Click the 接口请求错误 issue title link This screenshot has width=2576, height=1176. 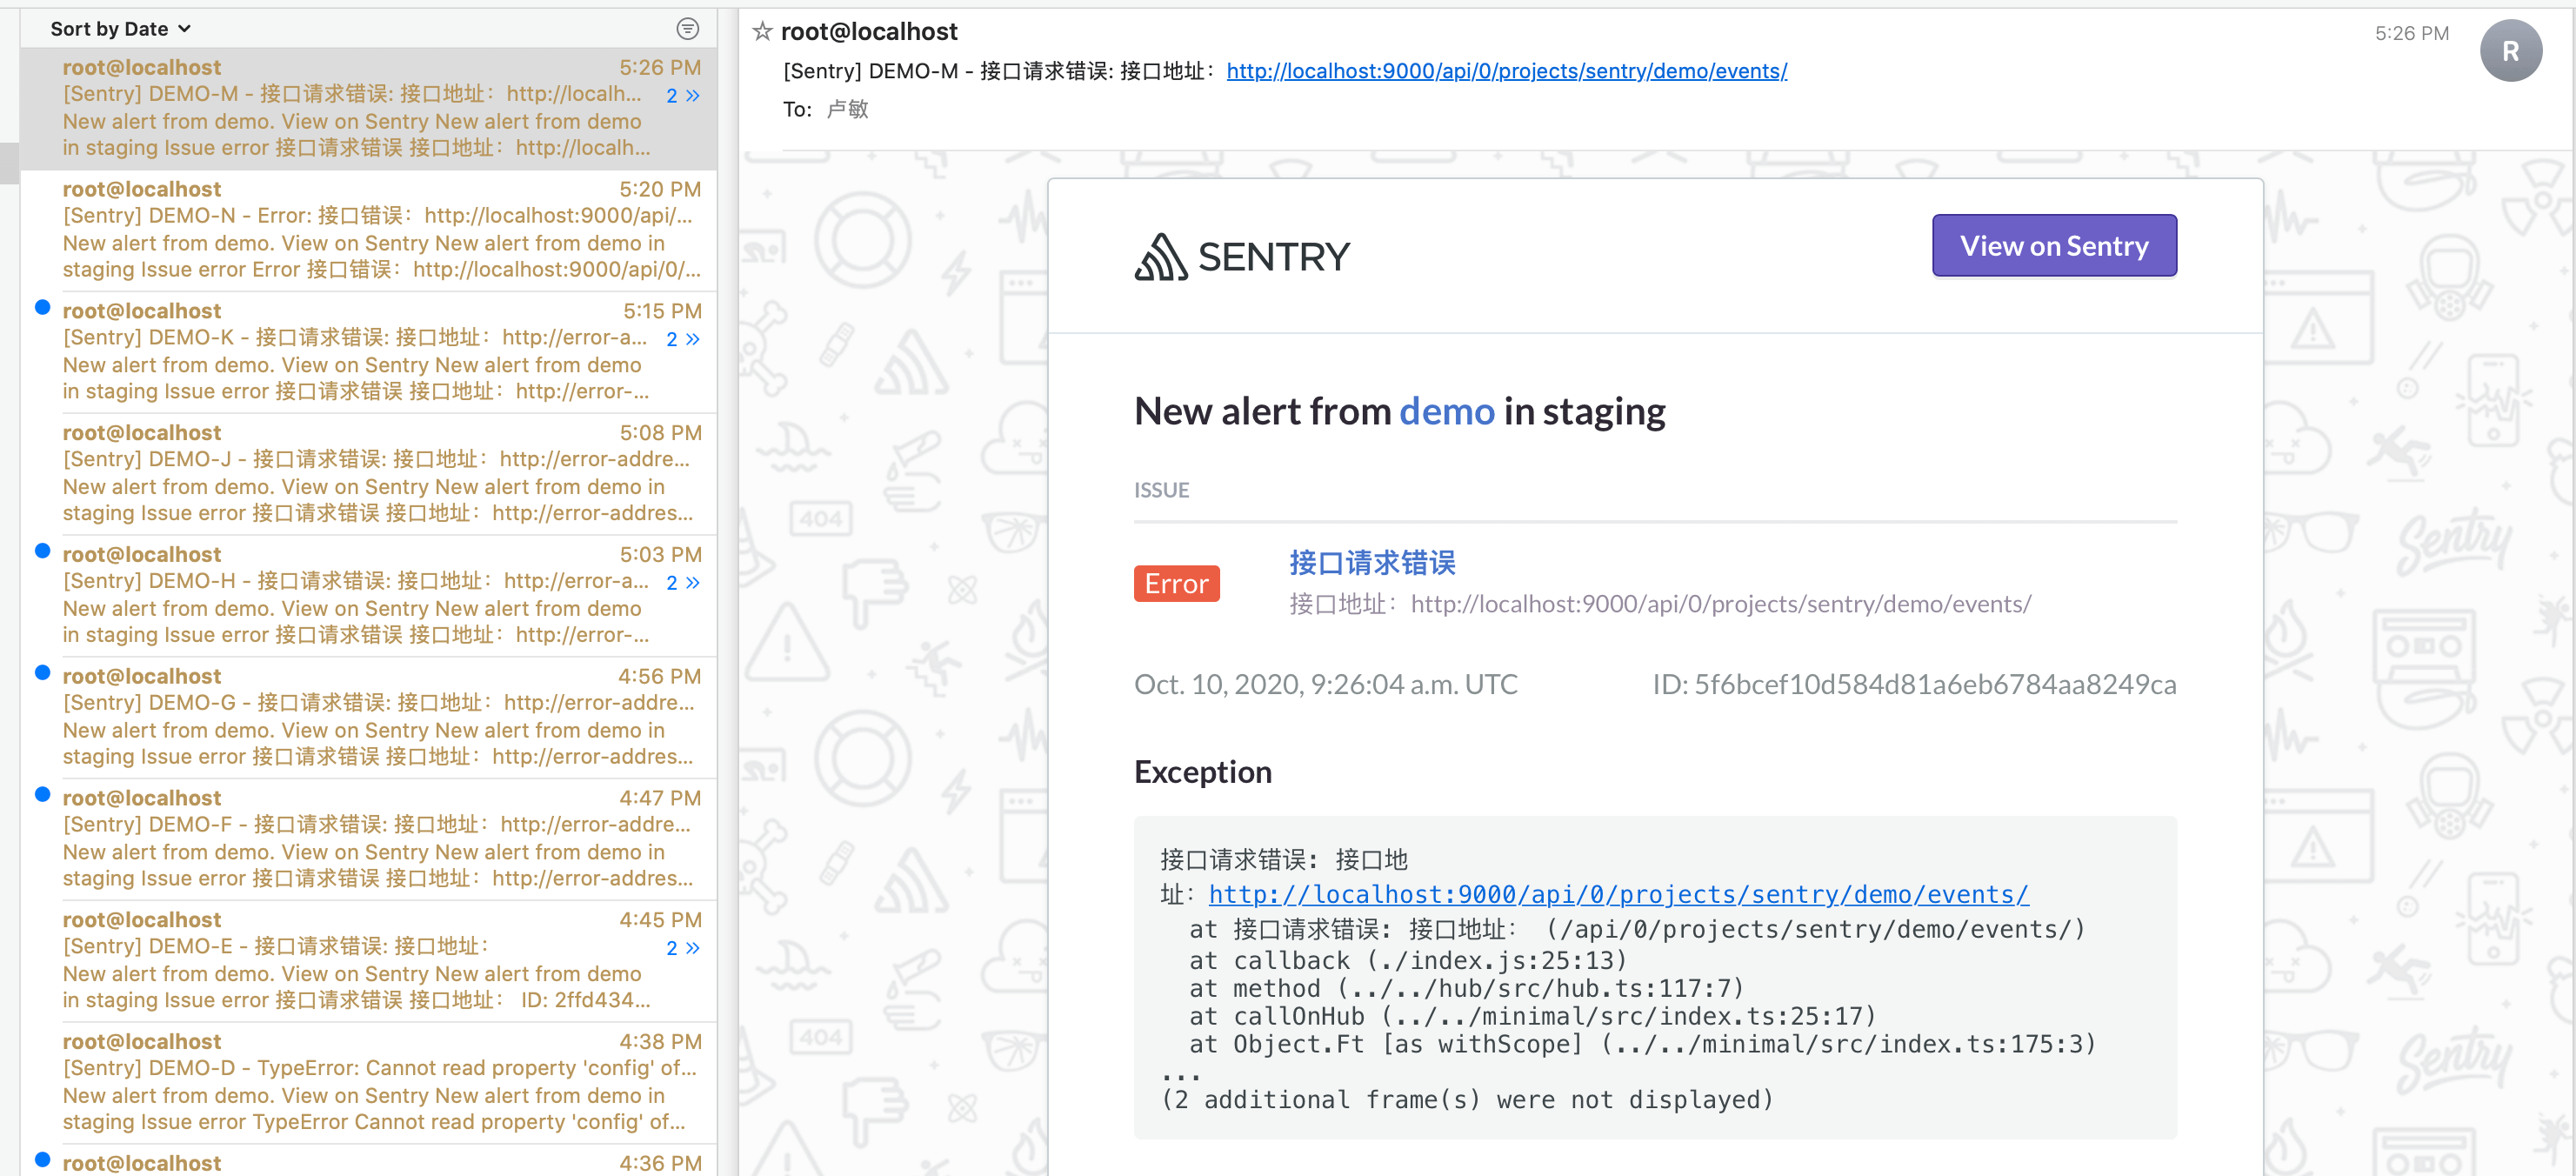[1371, 563]
